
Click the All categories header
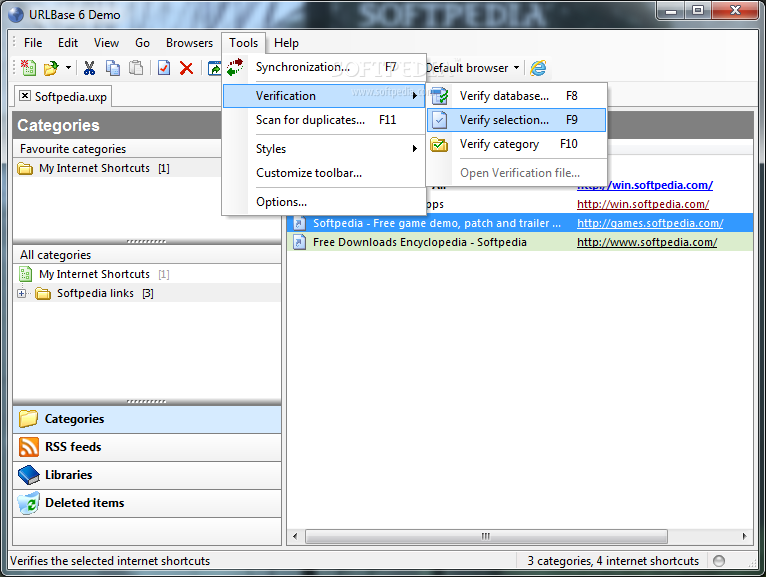(x=147, y=255)
